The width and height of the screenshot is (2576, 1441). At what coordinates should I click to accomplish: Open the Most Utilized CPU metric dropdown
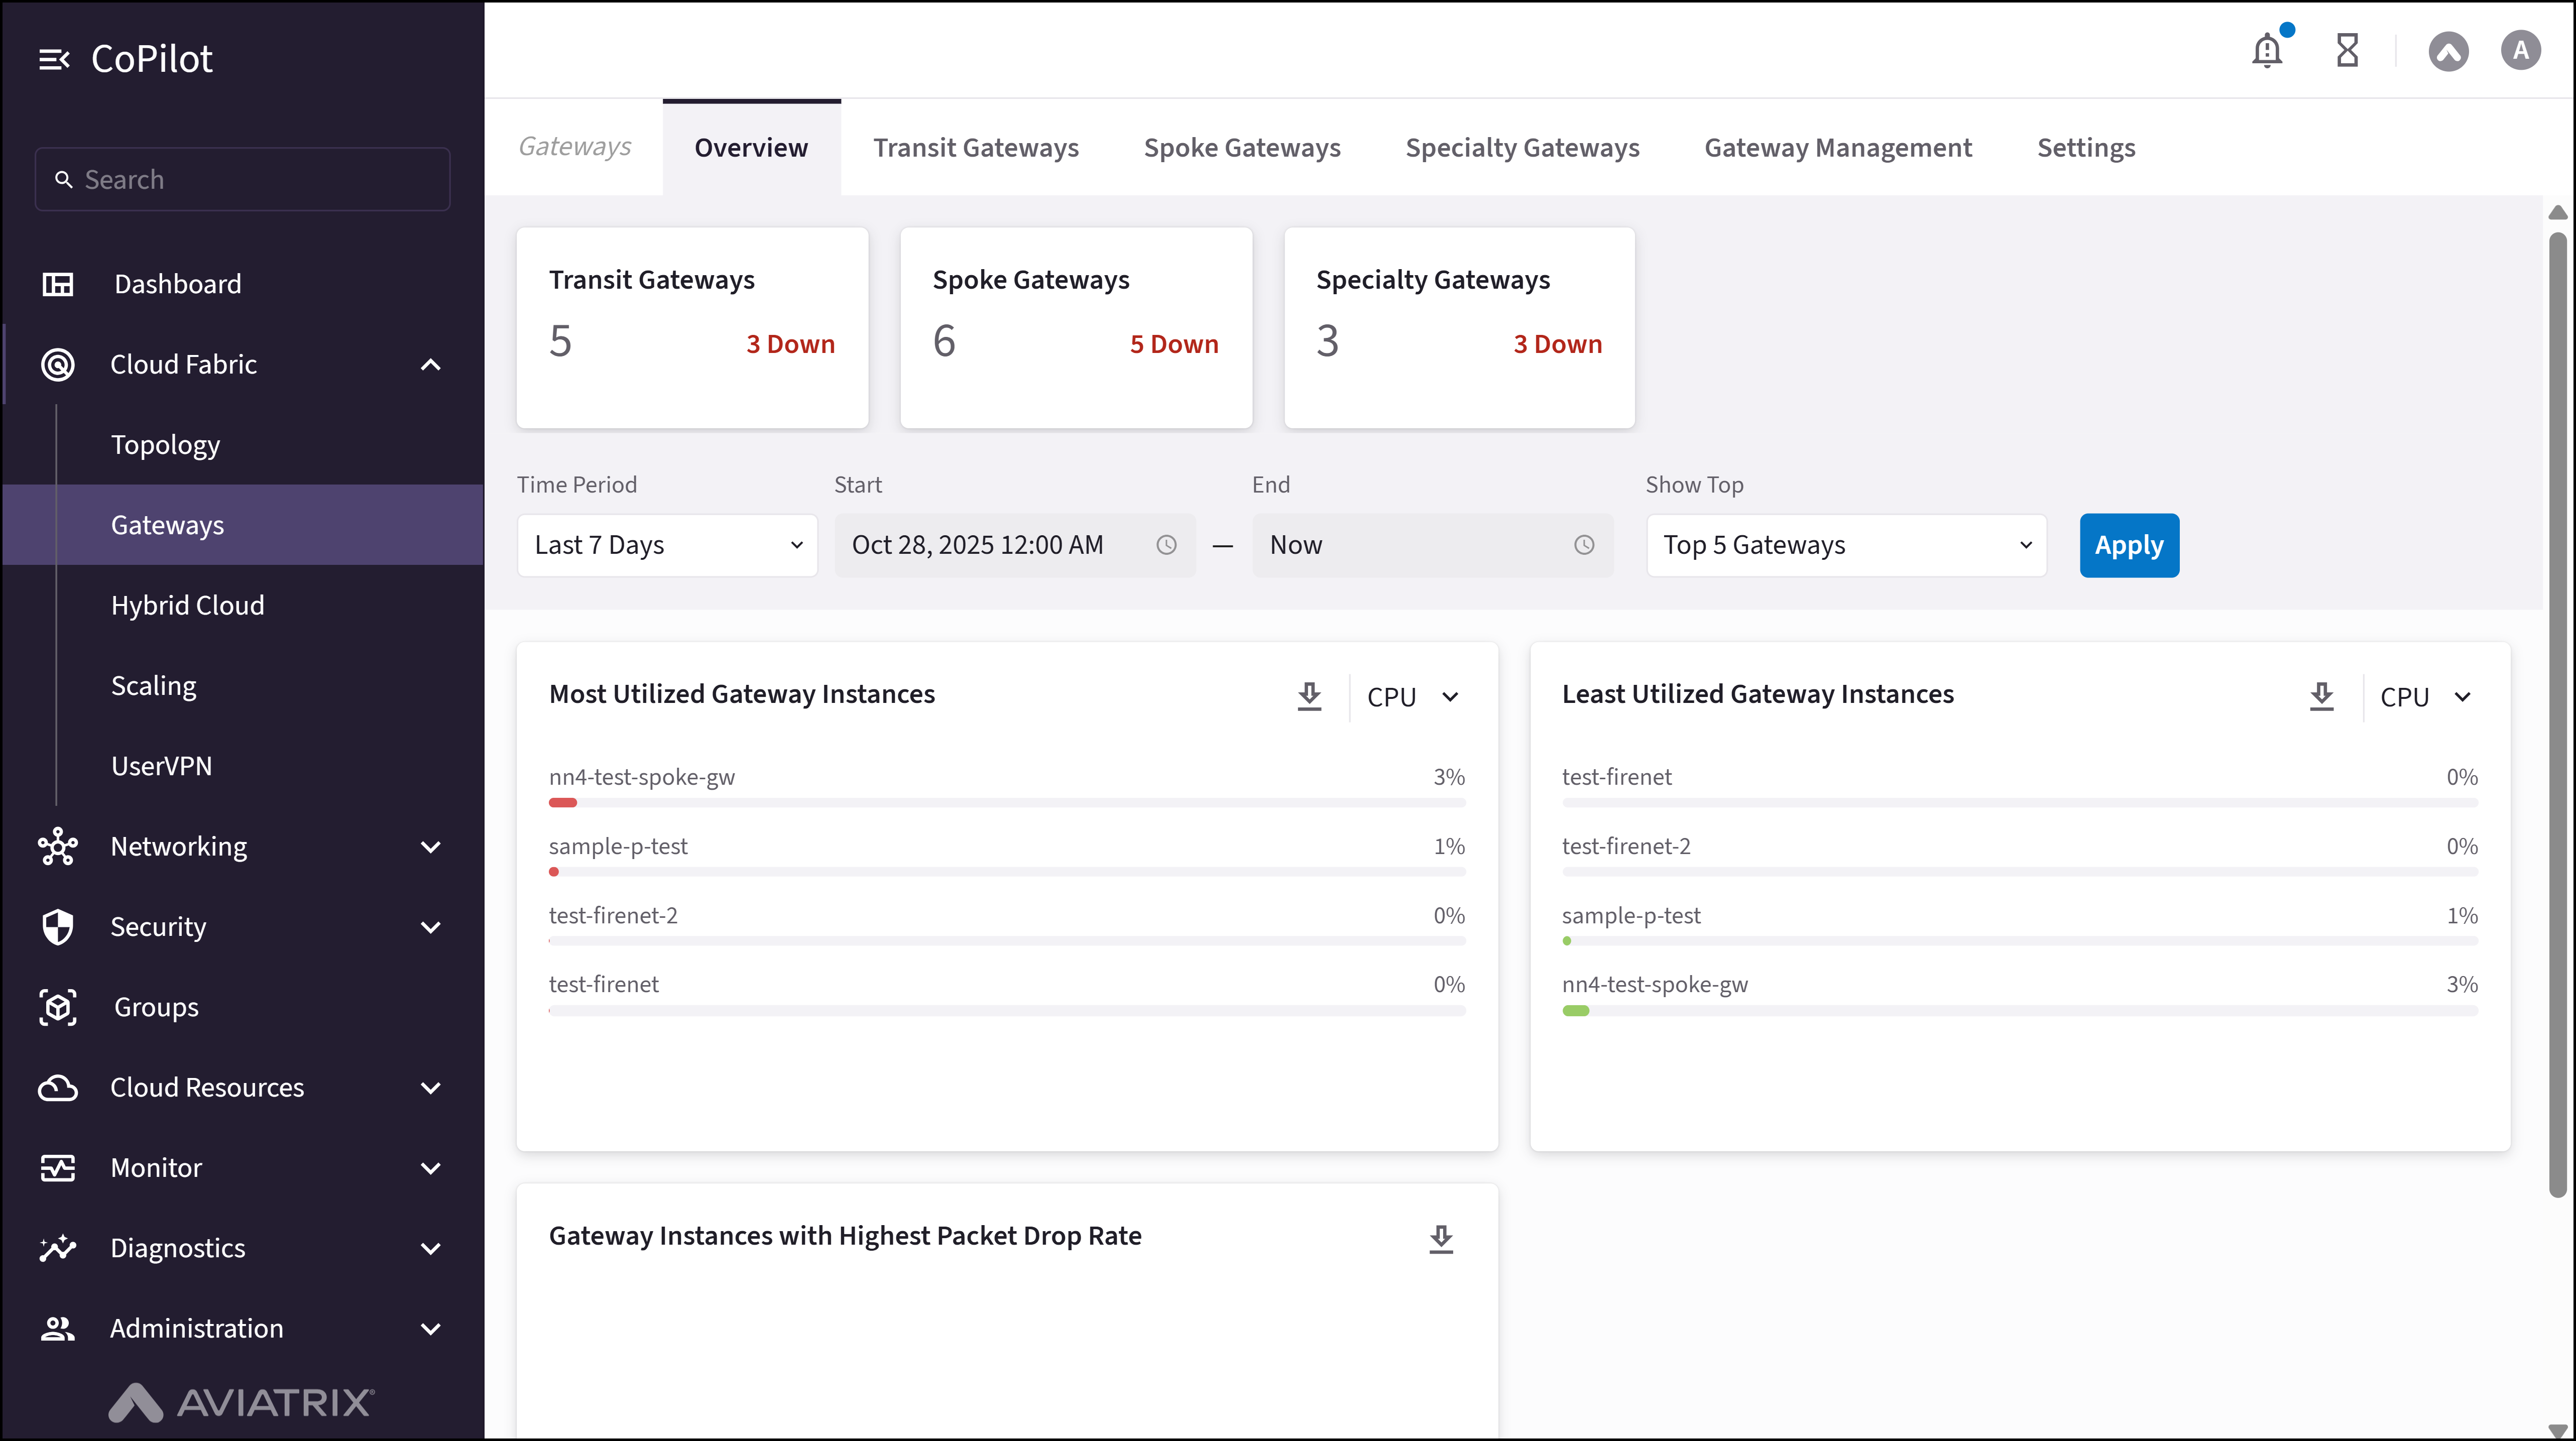click(1412, 697)
